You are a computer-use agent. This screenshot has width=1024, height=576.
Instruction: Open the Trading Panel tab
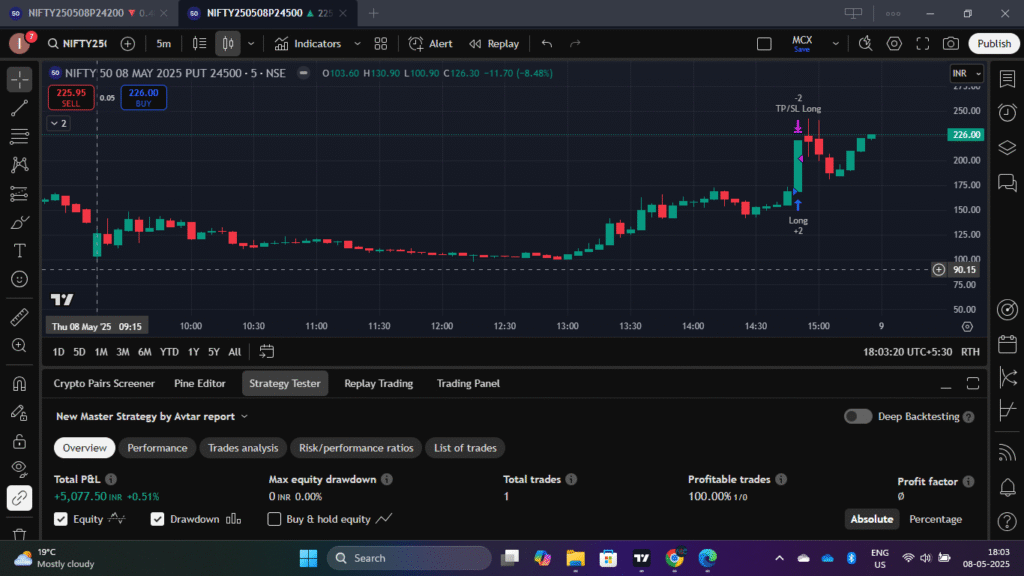pos(468,383)
